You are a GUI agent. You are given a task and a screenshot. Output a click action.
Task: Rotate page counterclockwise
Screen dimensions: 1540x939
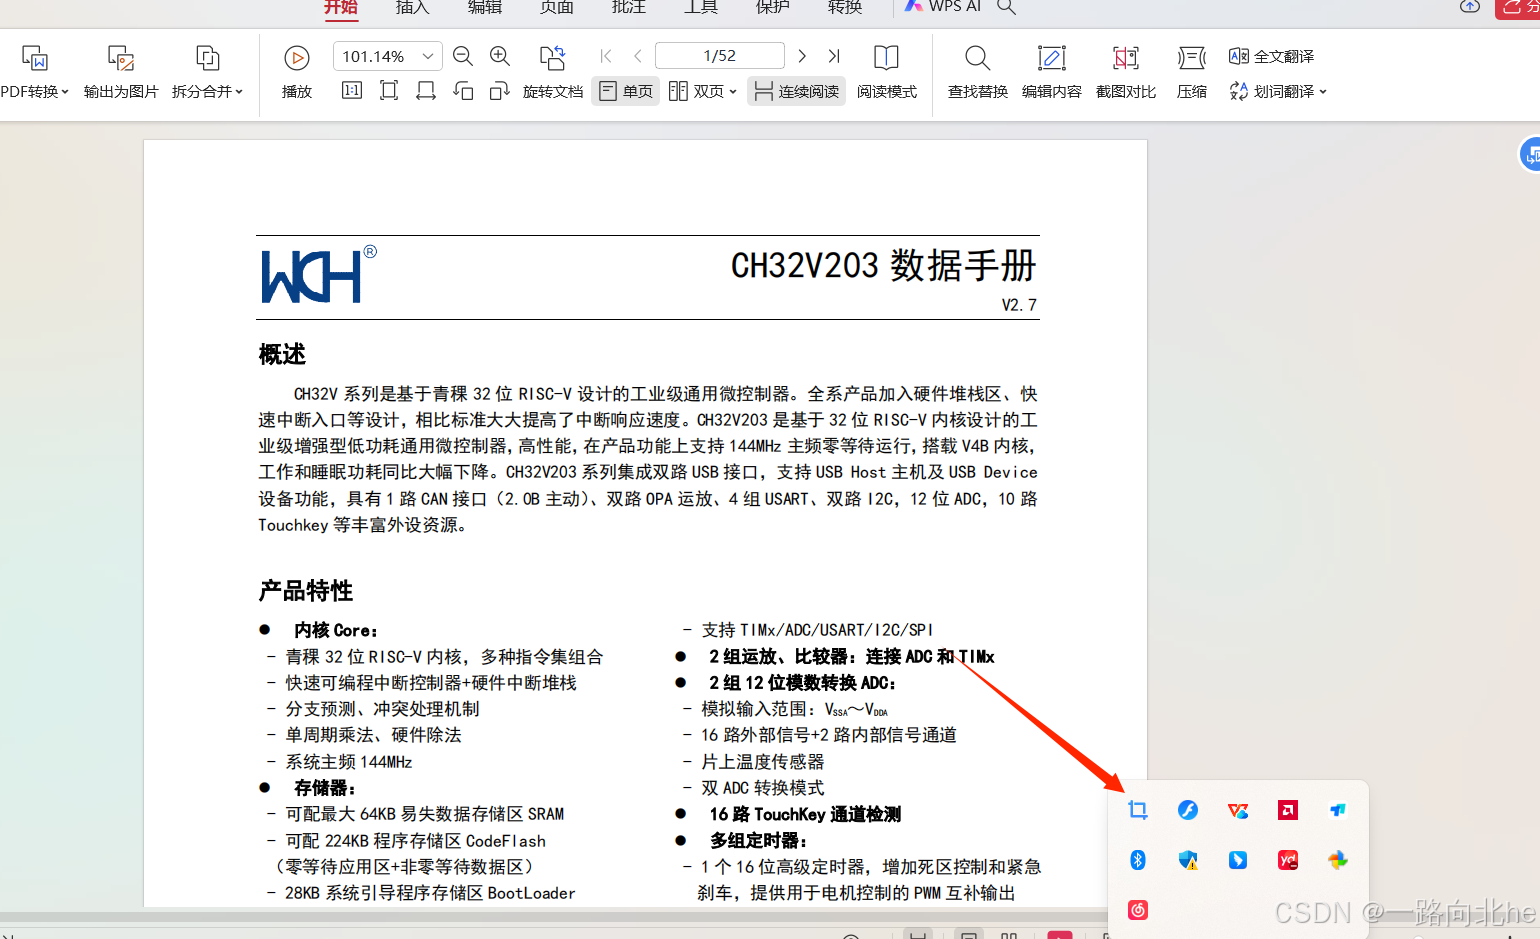[463, 91]
